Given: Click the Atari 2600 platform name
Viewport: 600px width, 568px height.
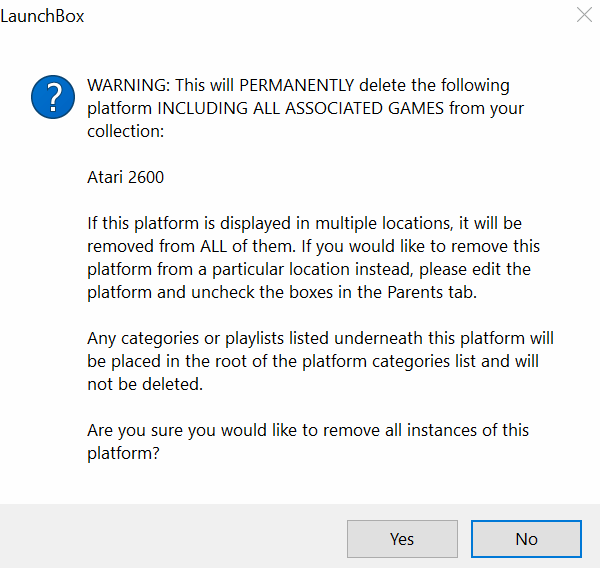Looking at the screenshot, I should (x=126, y=177).
